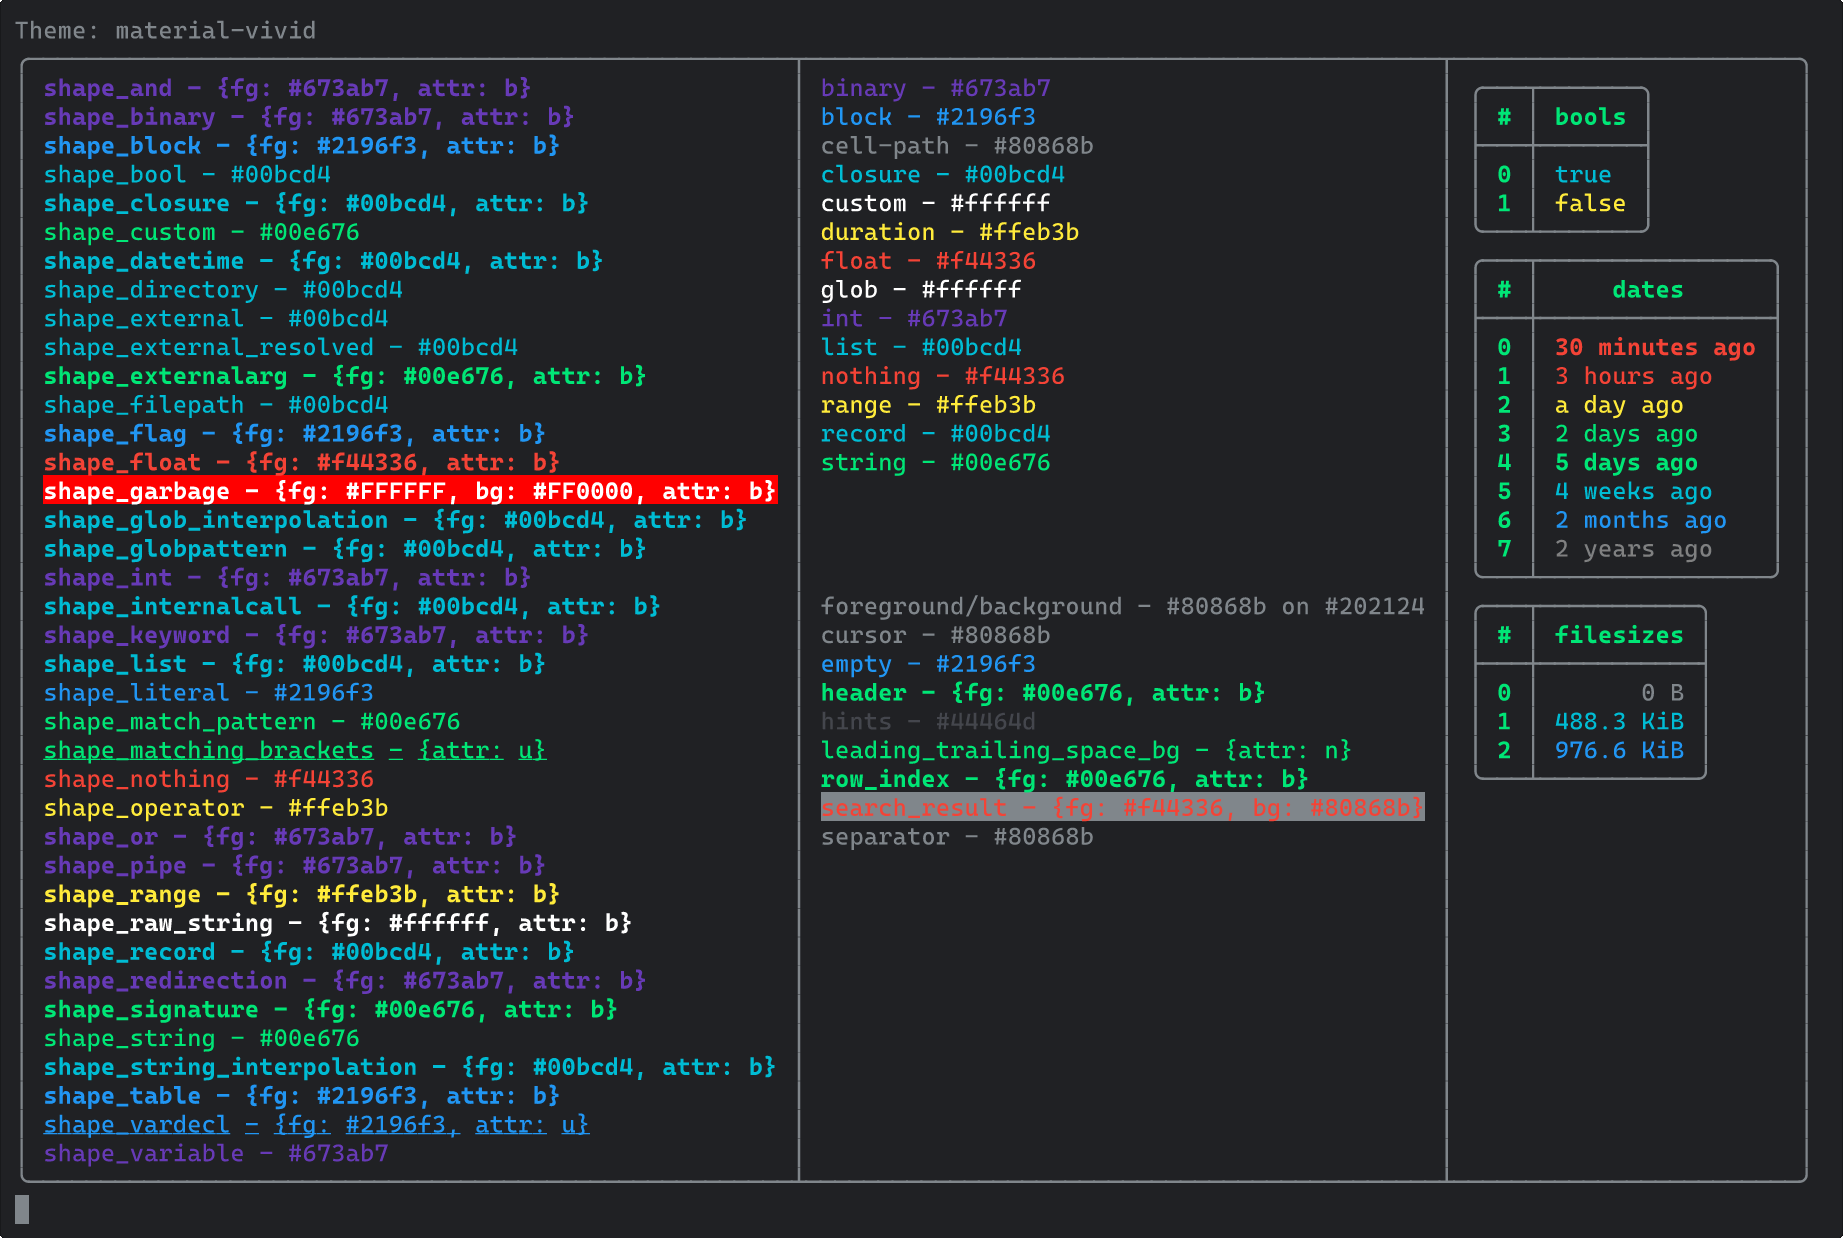
Task: Click the 'false' cell in bools
Action: 1590,204
